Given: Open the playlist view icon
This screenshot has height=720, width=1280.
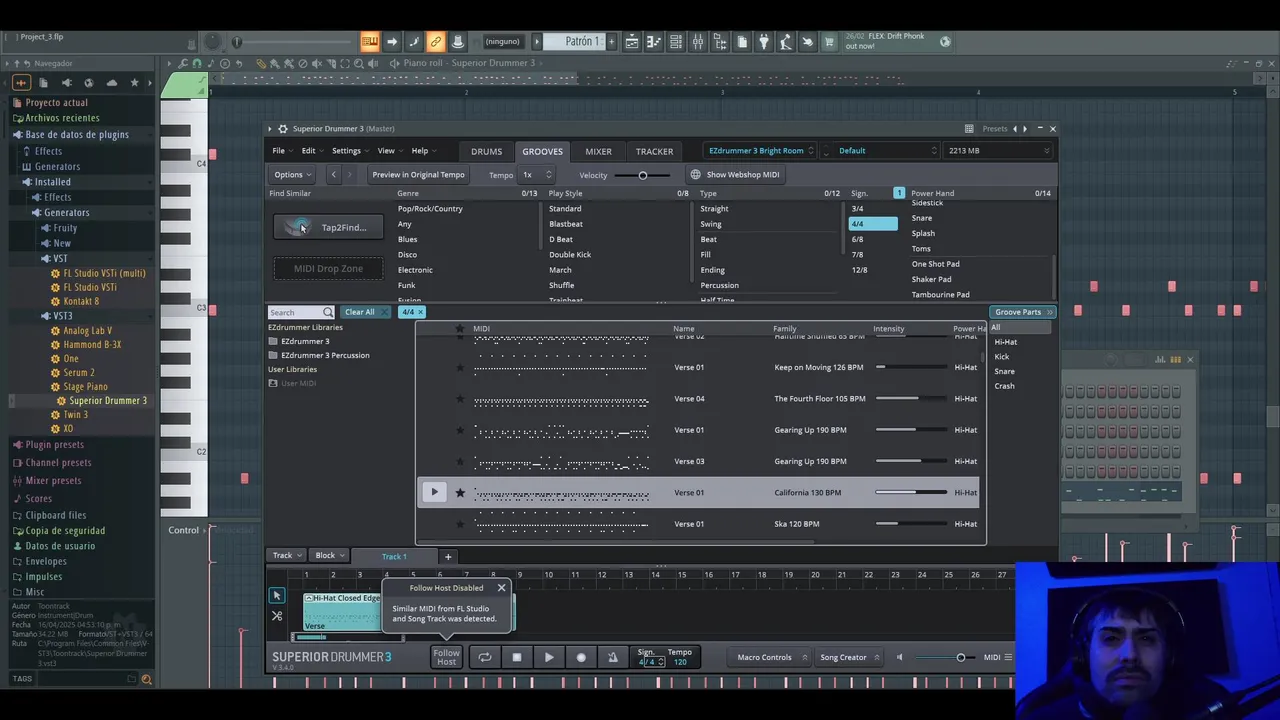Looking at the screenshot, I should pyautogui.click(x=632, y=42).
